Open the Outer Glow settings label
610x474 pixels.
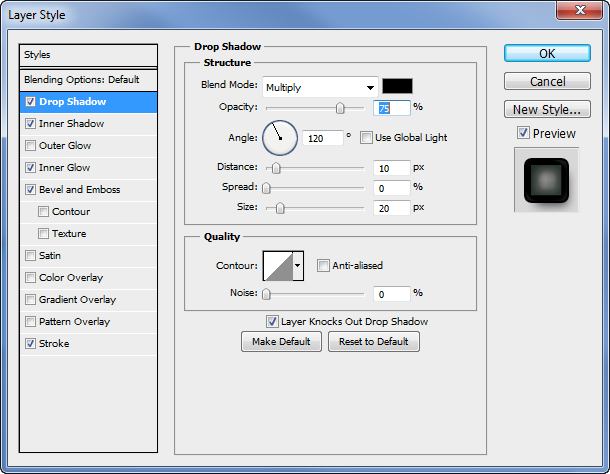click(x=65, y=146)
